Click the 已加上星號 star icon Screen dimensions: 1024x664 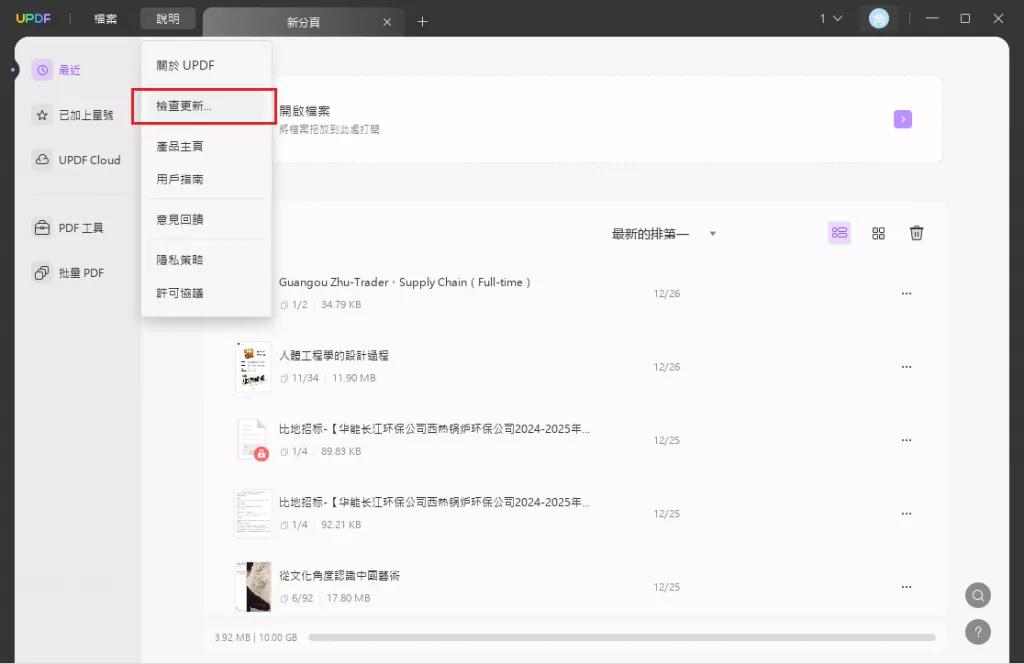pos(42,115)
